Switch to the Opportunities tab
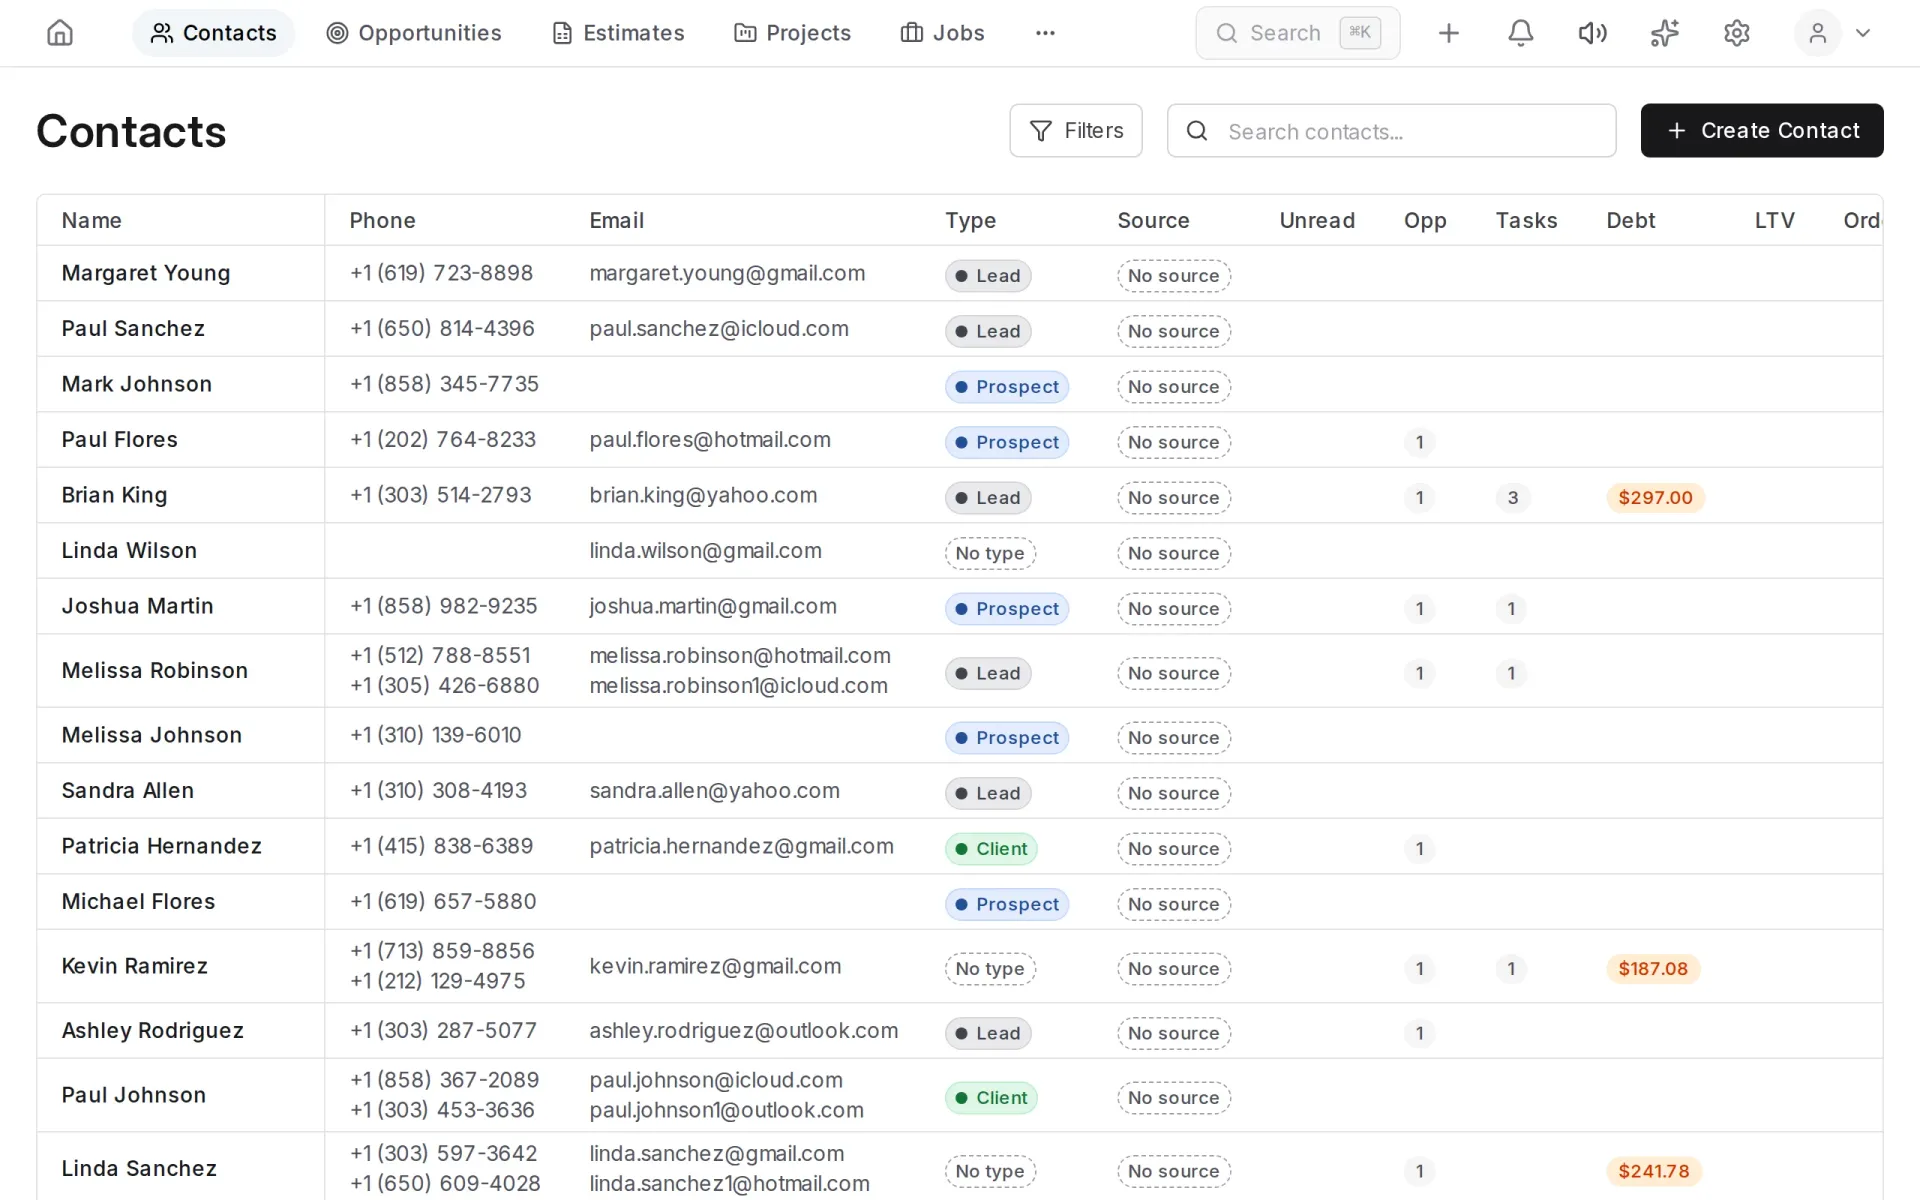This screenshot has width=1920, height=1200. pos(414,33)
